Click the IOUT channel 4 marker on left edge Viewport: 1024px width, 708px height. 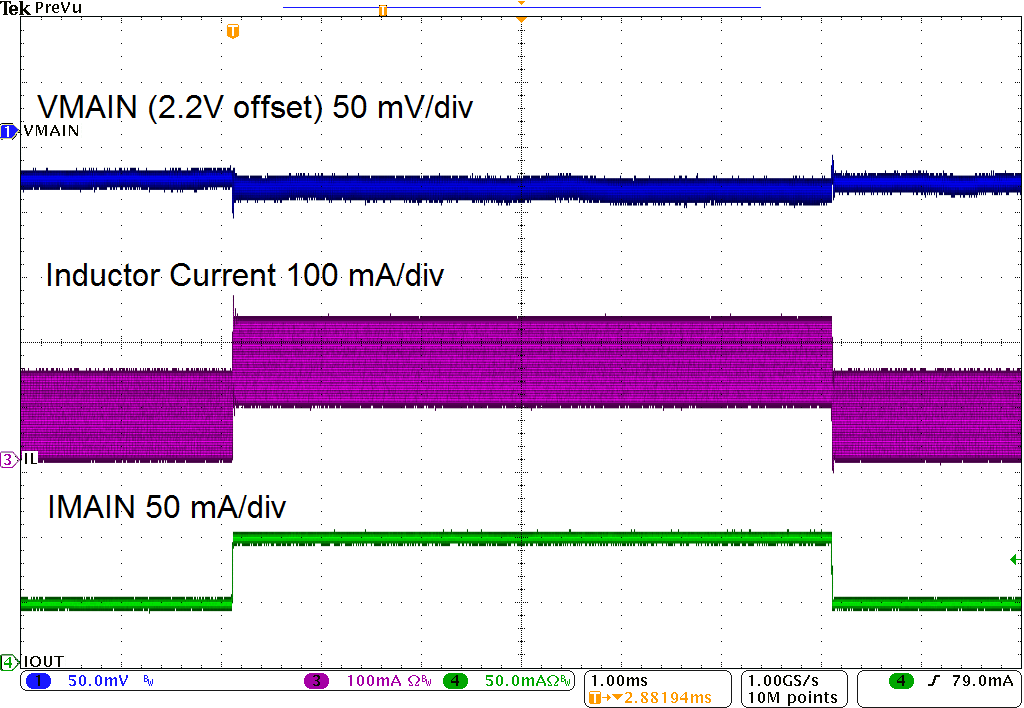(x=8, y=661)
